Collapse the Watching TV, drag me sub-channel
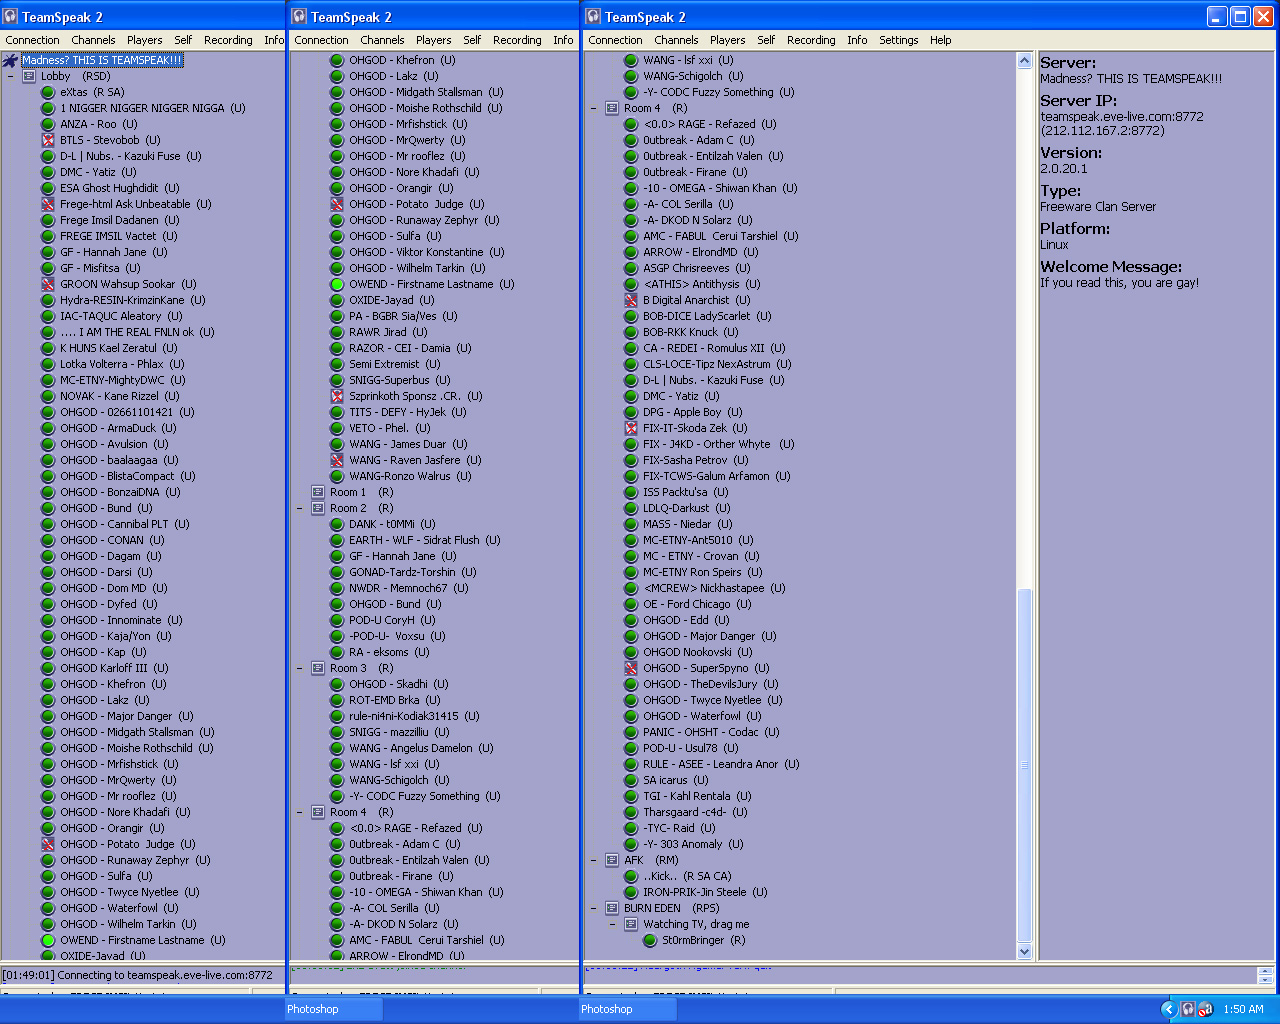The width and height of the screenshot is (1280, 1024). pyautogui.click(x=613, y=924)
